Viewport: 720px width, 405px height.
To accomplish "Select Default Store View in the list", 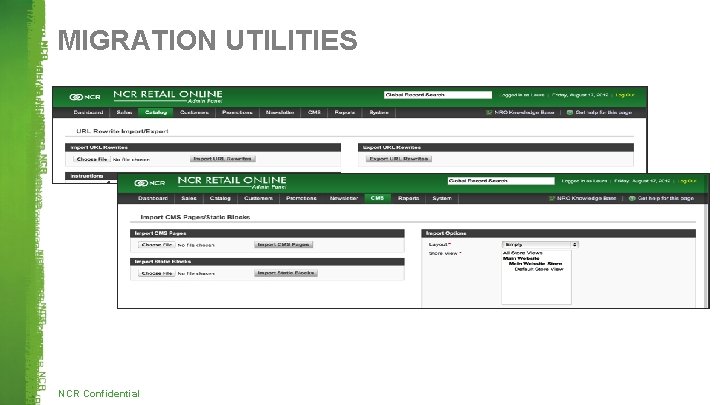I will [x=539, y=270].
